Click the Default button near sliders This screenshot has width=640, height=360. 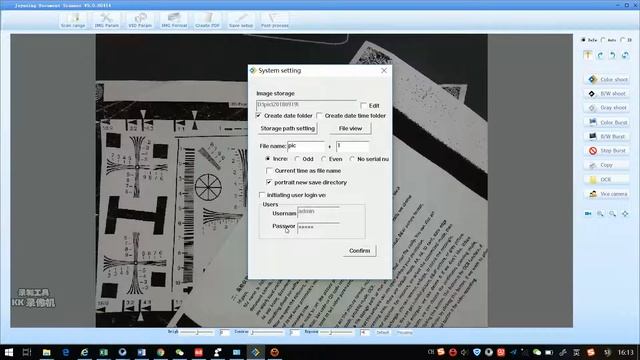pyautogui.click(x=382, y=332)
